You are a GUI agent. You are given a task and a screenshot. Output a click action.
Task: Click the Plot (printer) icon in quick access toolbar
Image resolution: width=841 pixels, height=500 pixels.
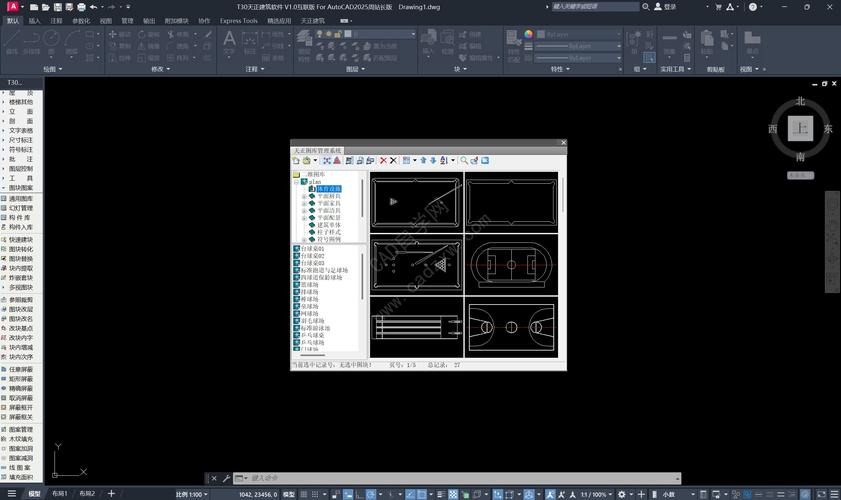click(81, 7)
